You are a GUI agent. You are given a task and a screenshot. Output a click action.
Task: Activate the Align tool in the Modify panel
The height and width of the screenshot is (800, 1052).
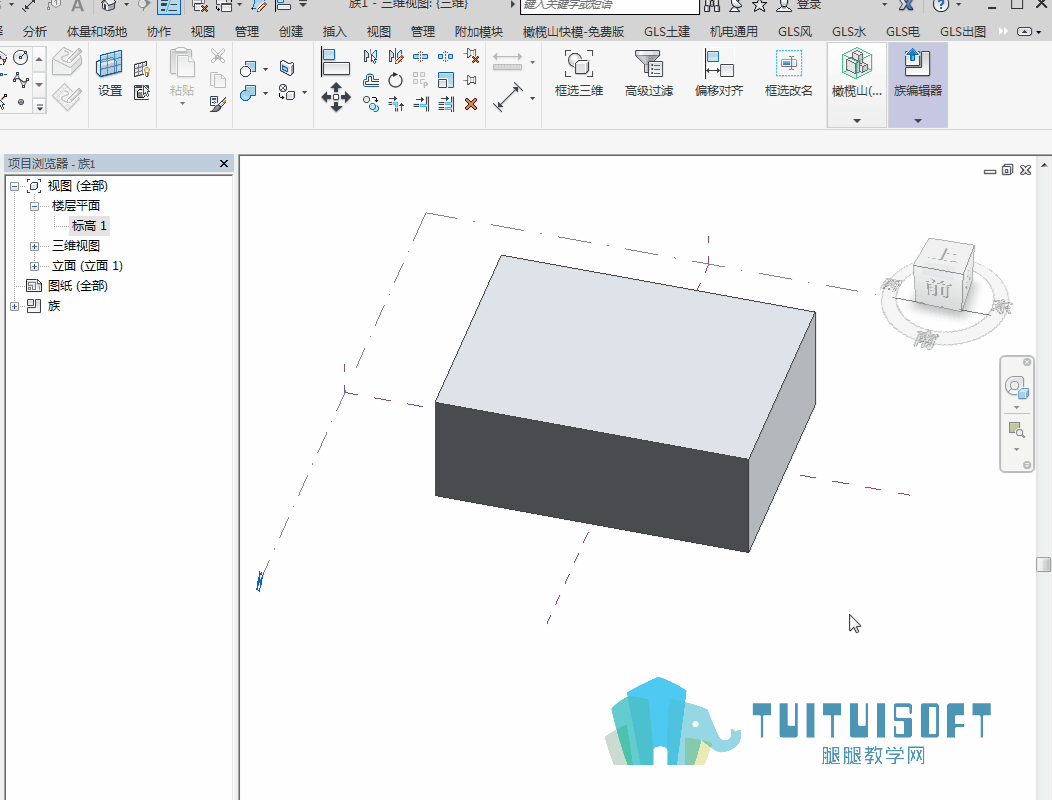(335, 62)
